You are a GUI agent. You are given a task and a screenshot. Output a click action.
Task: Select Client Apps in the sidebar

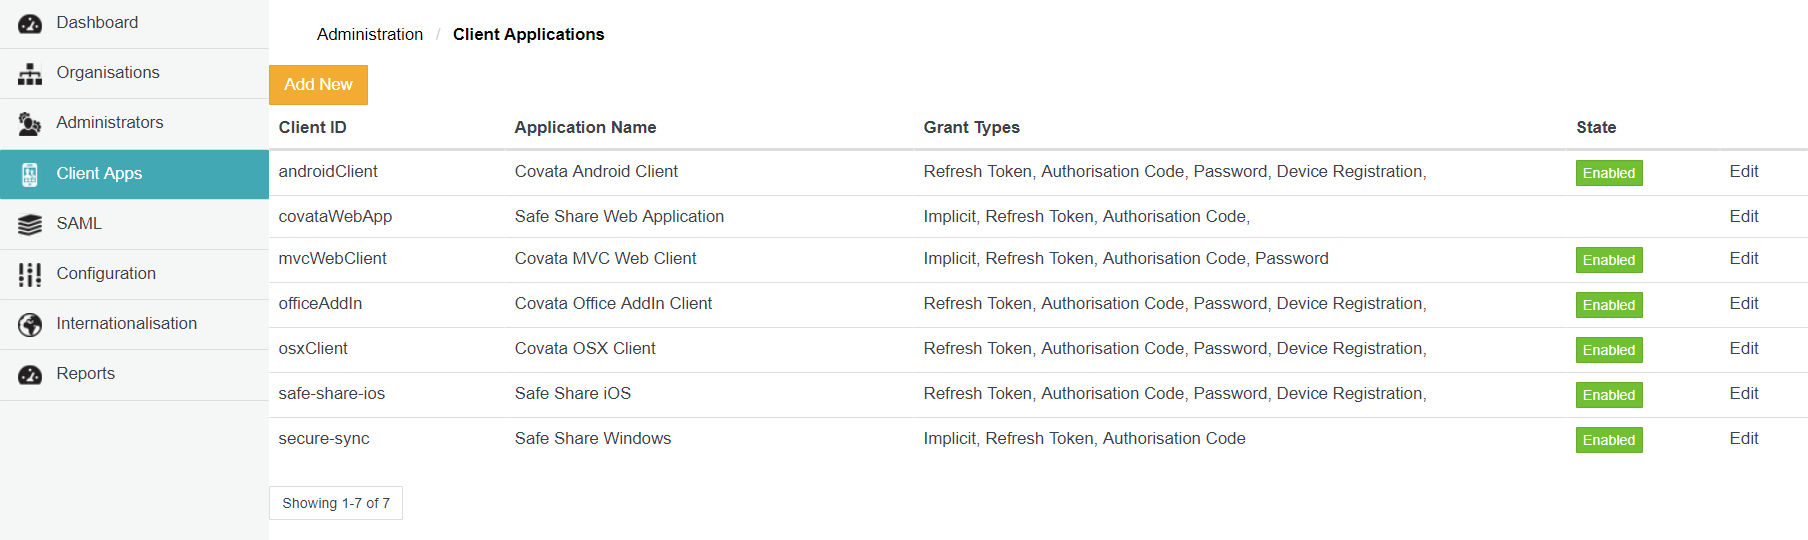pos(134,174)
